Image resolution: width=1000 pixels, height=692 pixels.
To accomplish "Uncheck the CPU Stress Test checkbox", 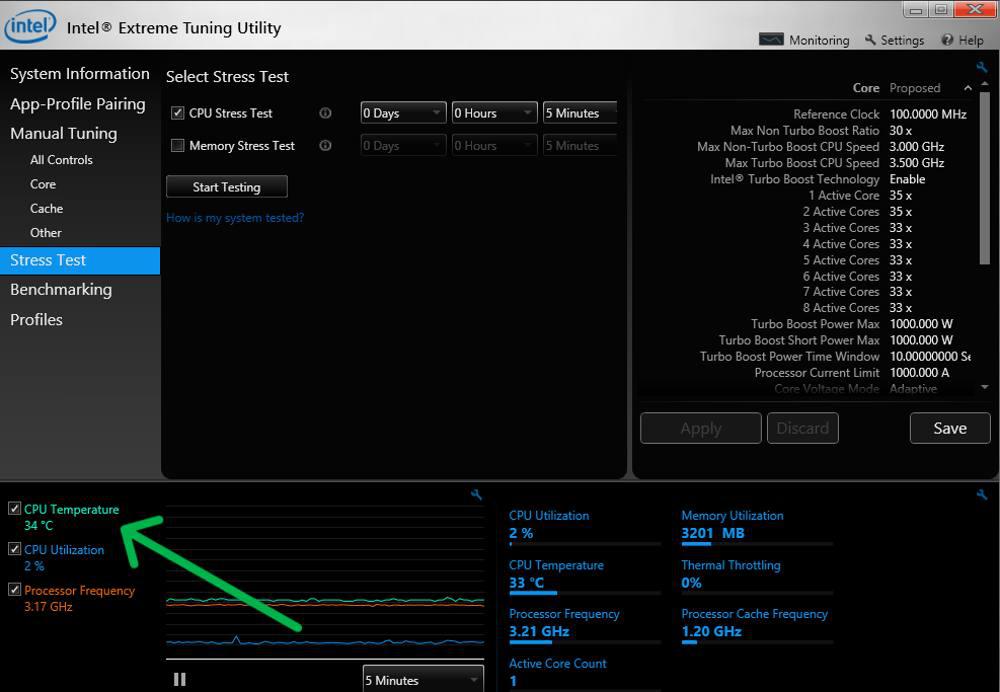I will (x=177, y=113).
